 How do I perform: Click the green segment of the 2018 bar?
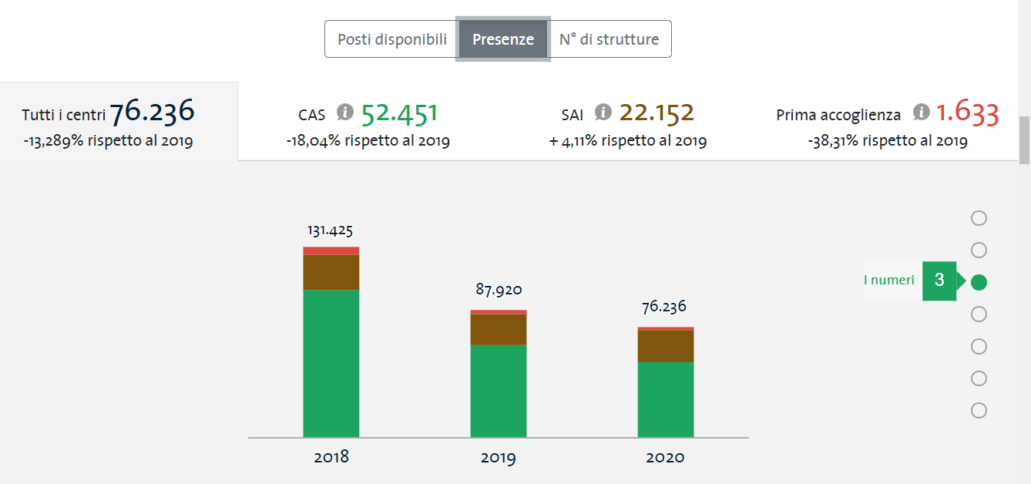(x=331, y=362)
